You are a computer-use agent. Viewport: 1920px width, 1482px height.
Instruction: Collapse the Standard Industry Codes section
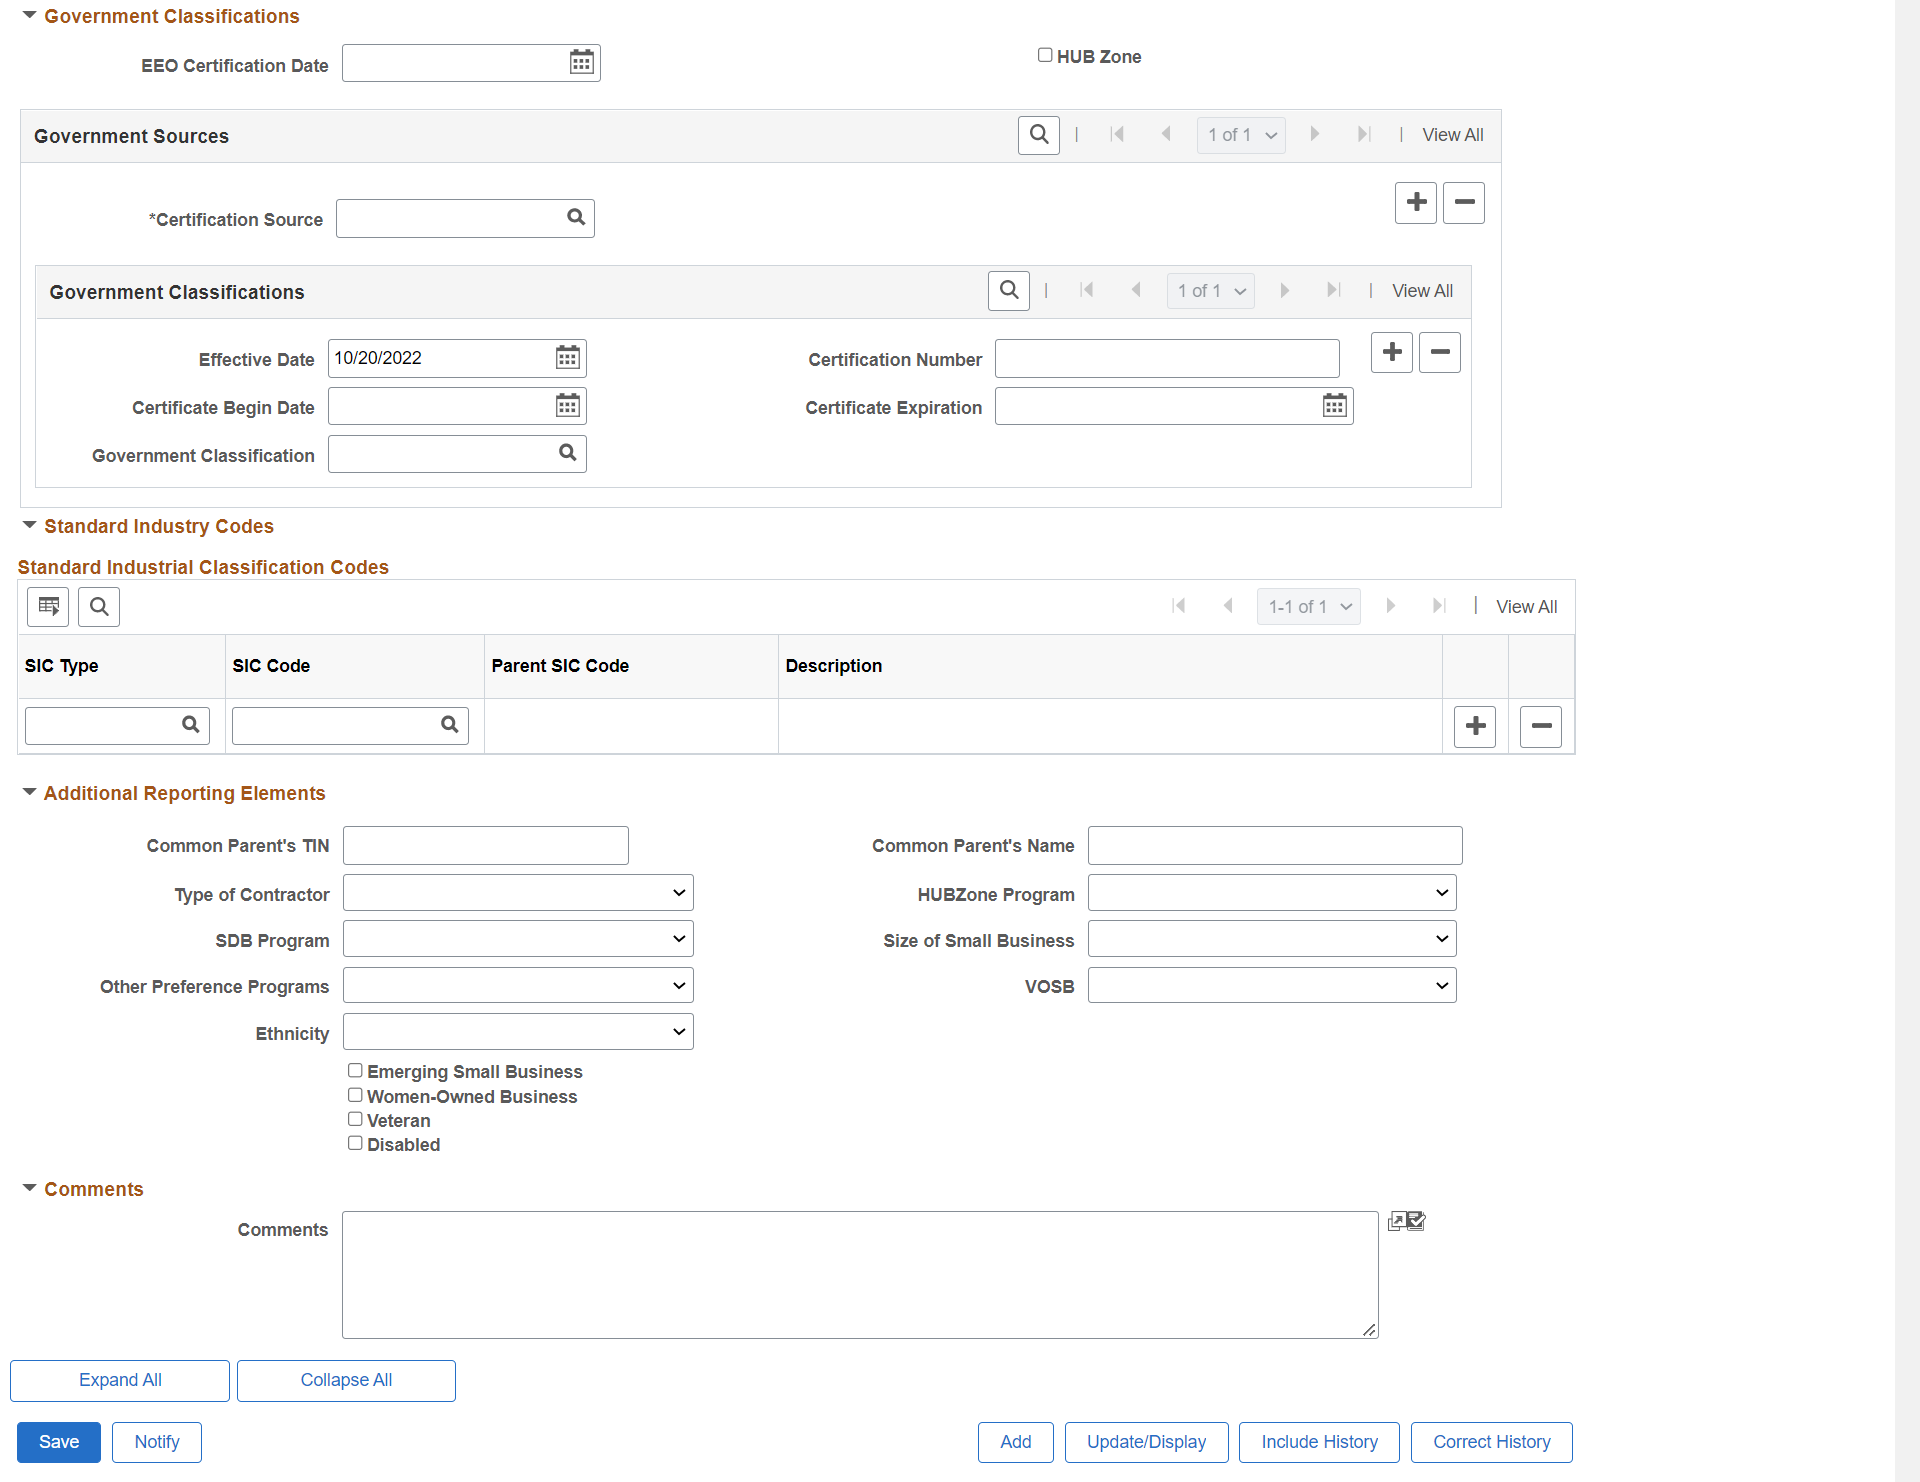(30, 525)
